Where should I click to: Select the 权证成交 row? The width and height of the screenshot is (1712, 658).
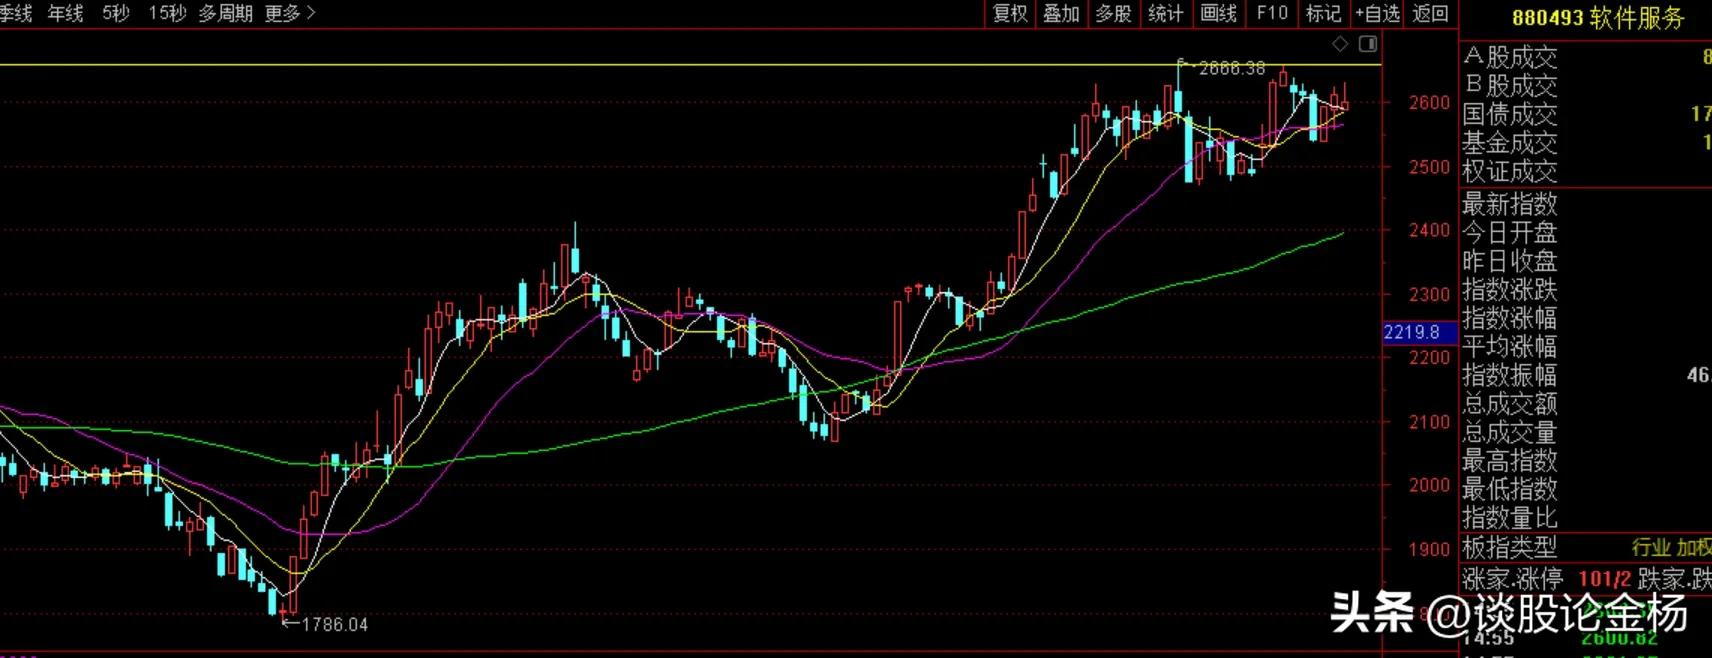[1586, 171]
